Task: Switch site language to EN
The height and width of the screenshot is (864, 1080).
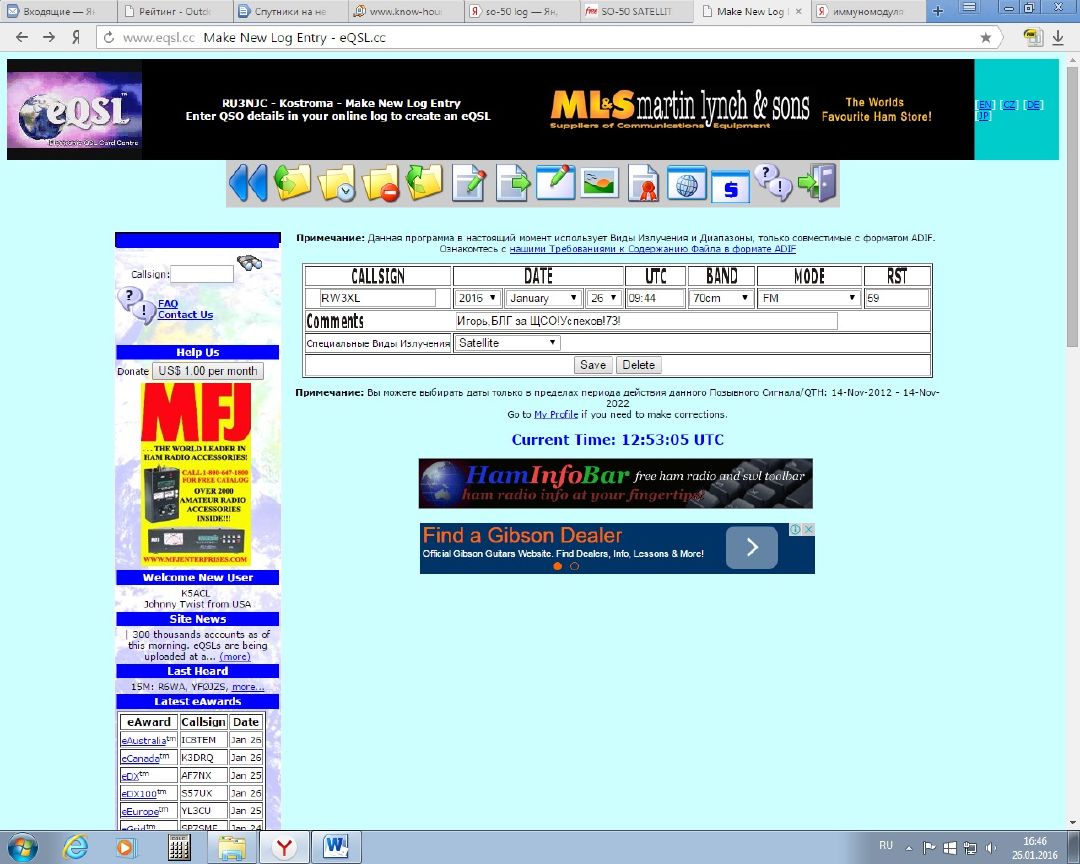Action: [985, 105]
